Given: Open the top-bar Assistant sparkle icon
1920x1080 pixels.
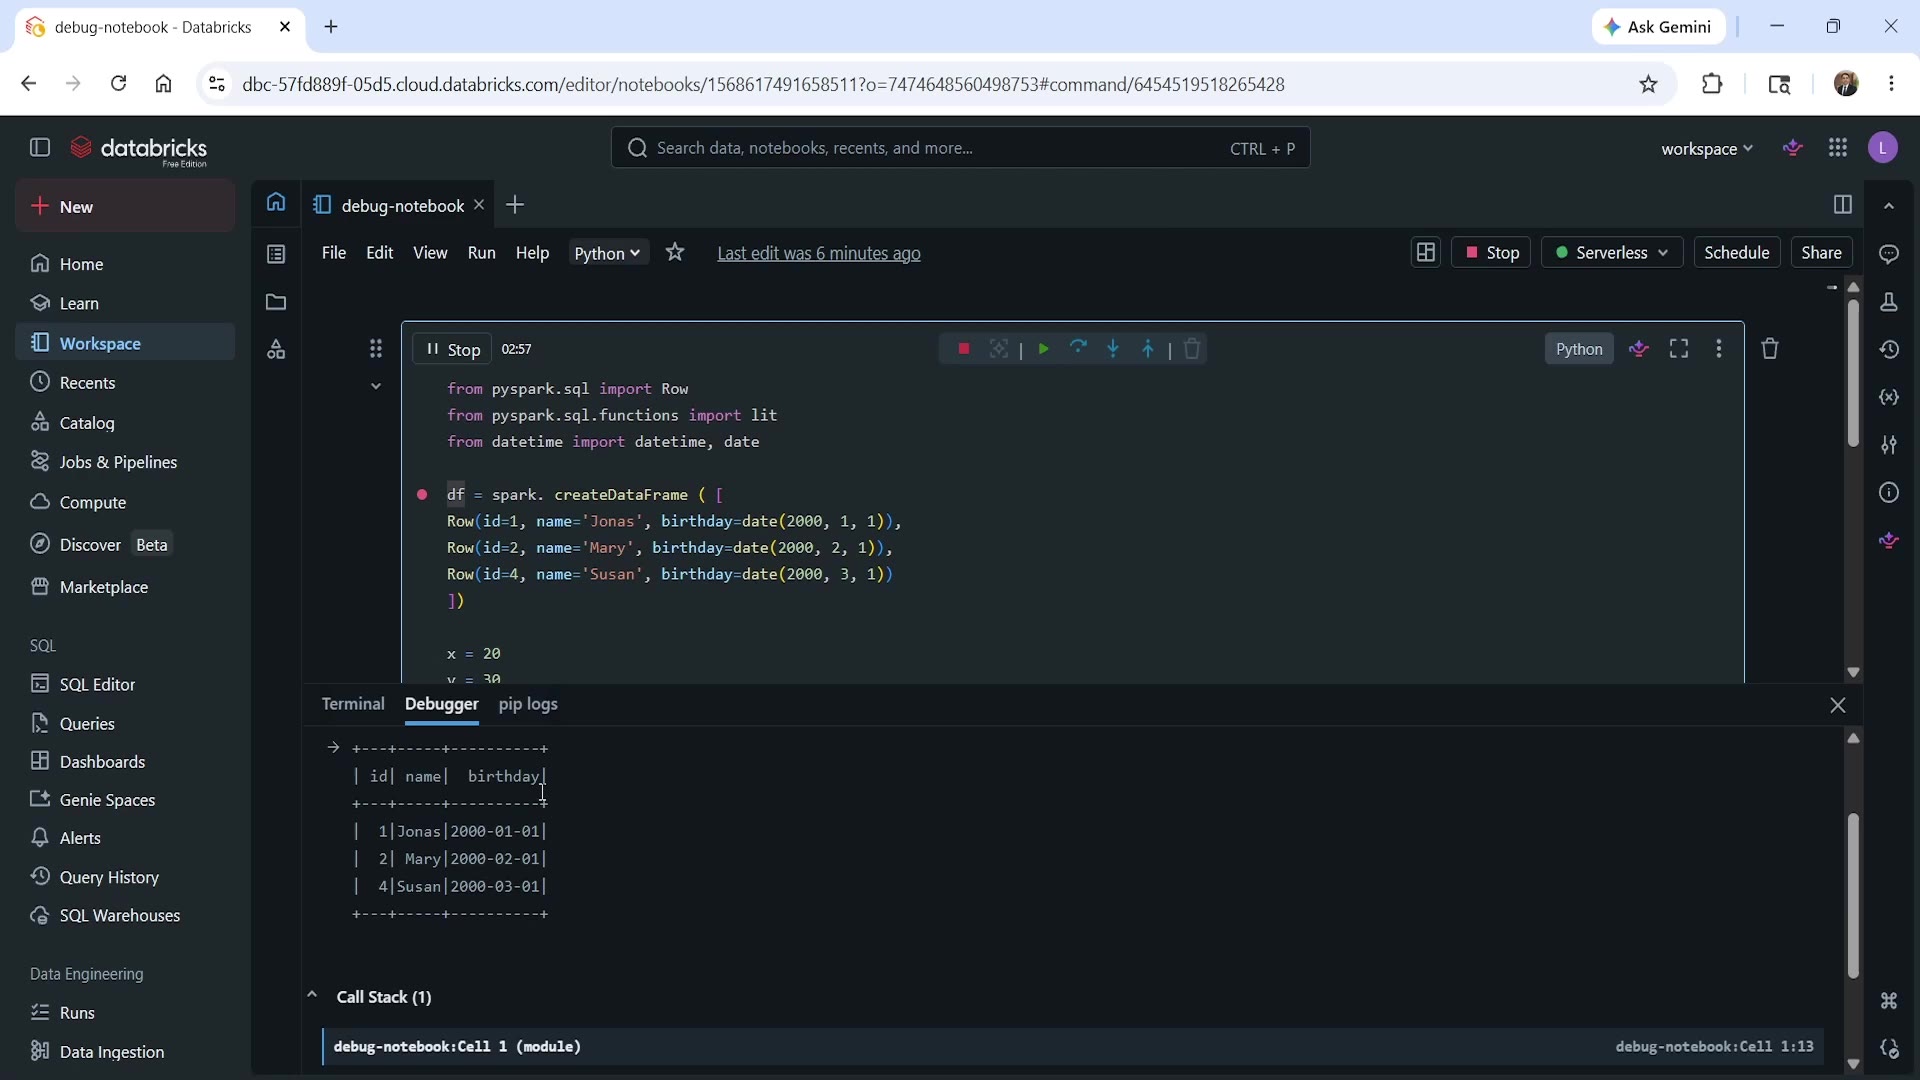Looking at the screenshot, I should click(x=1794, y=148).
